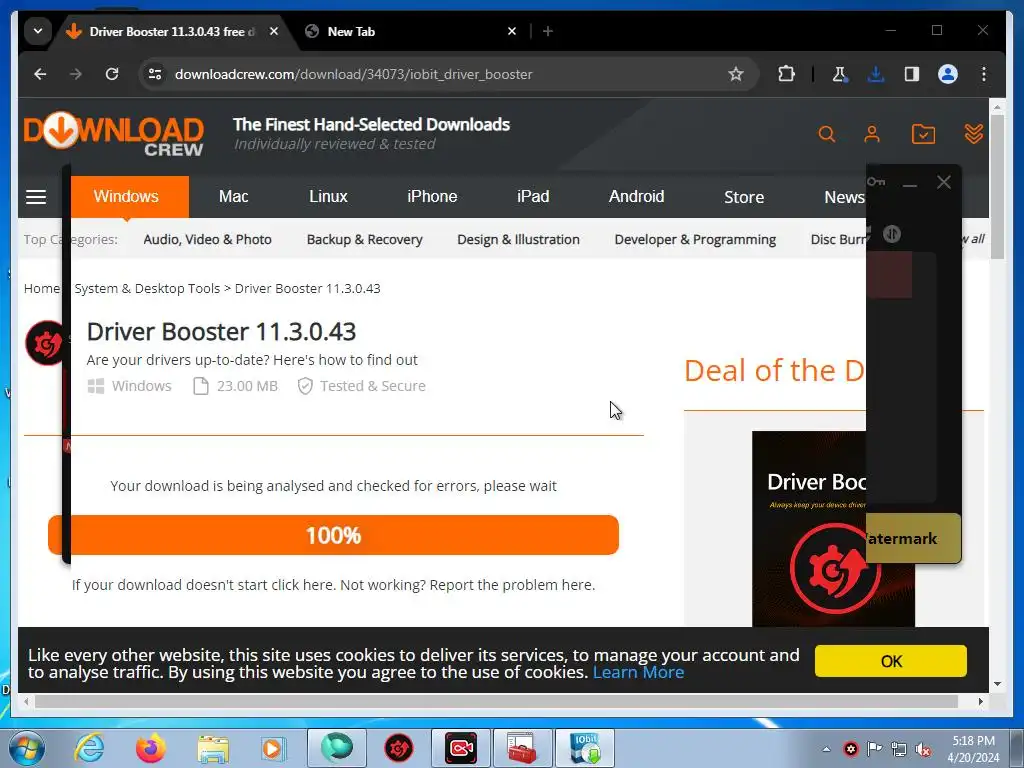The width and height of the screenshot is (1024, 768).
Task: Open the Windows Start menu
Action: (x=27, y=748)
